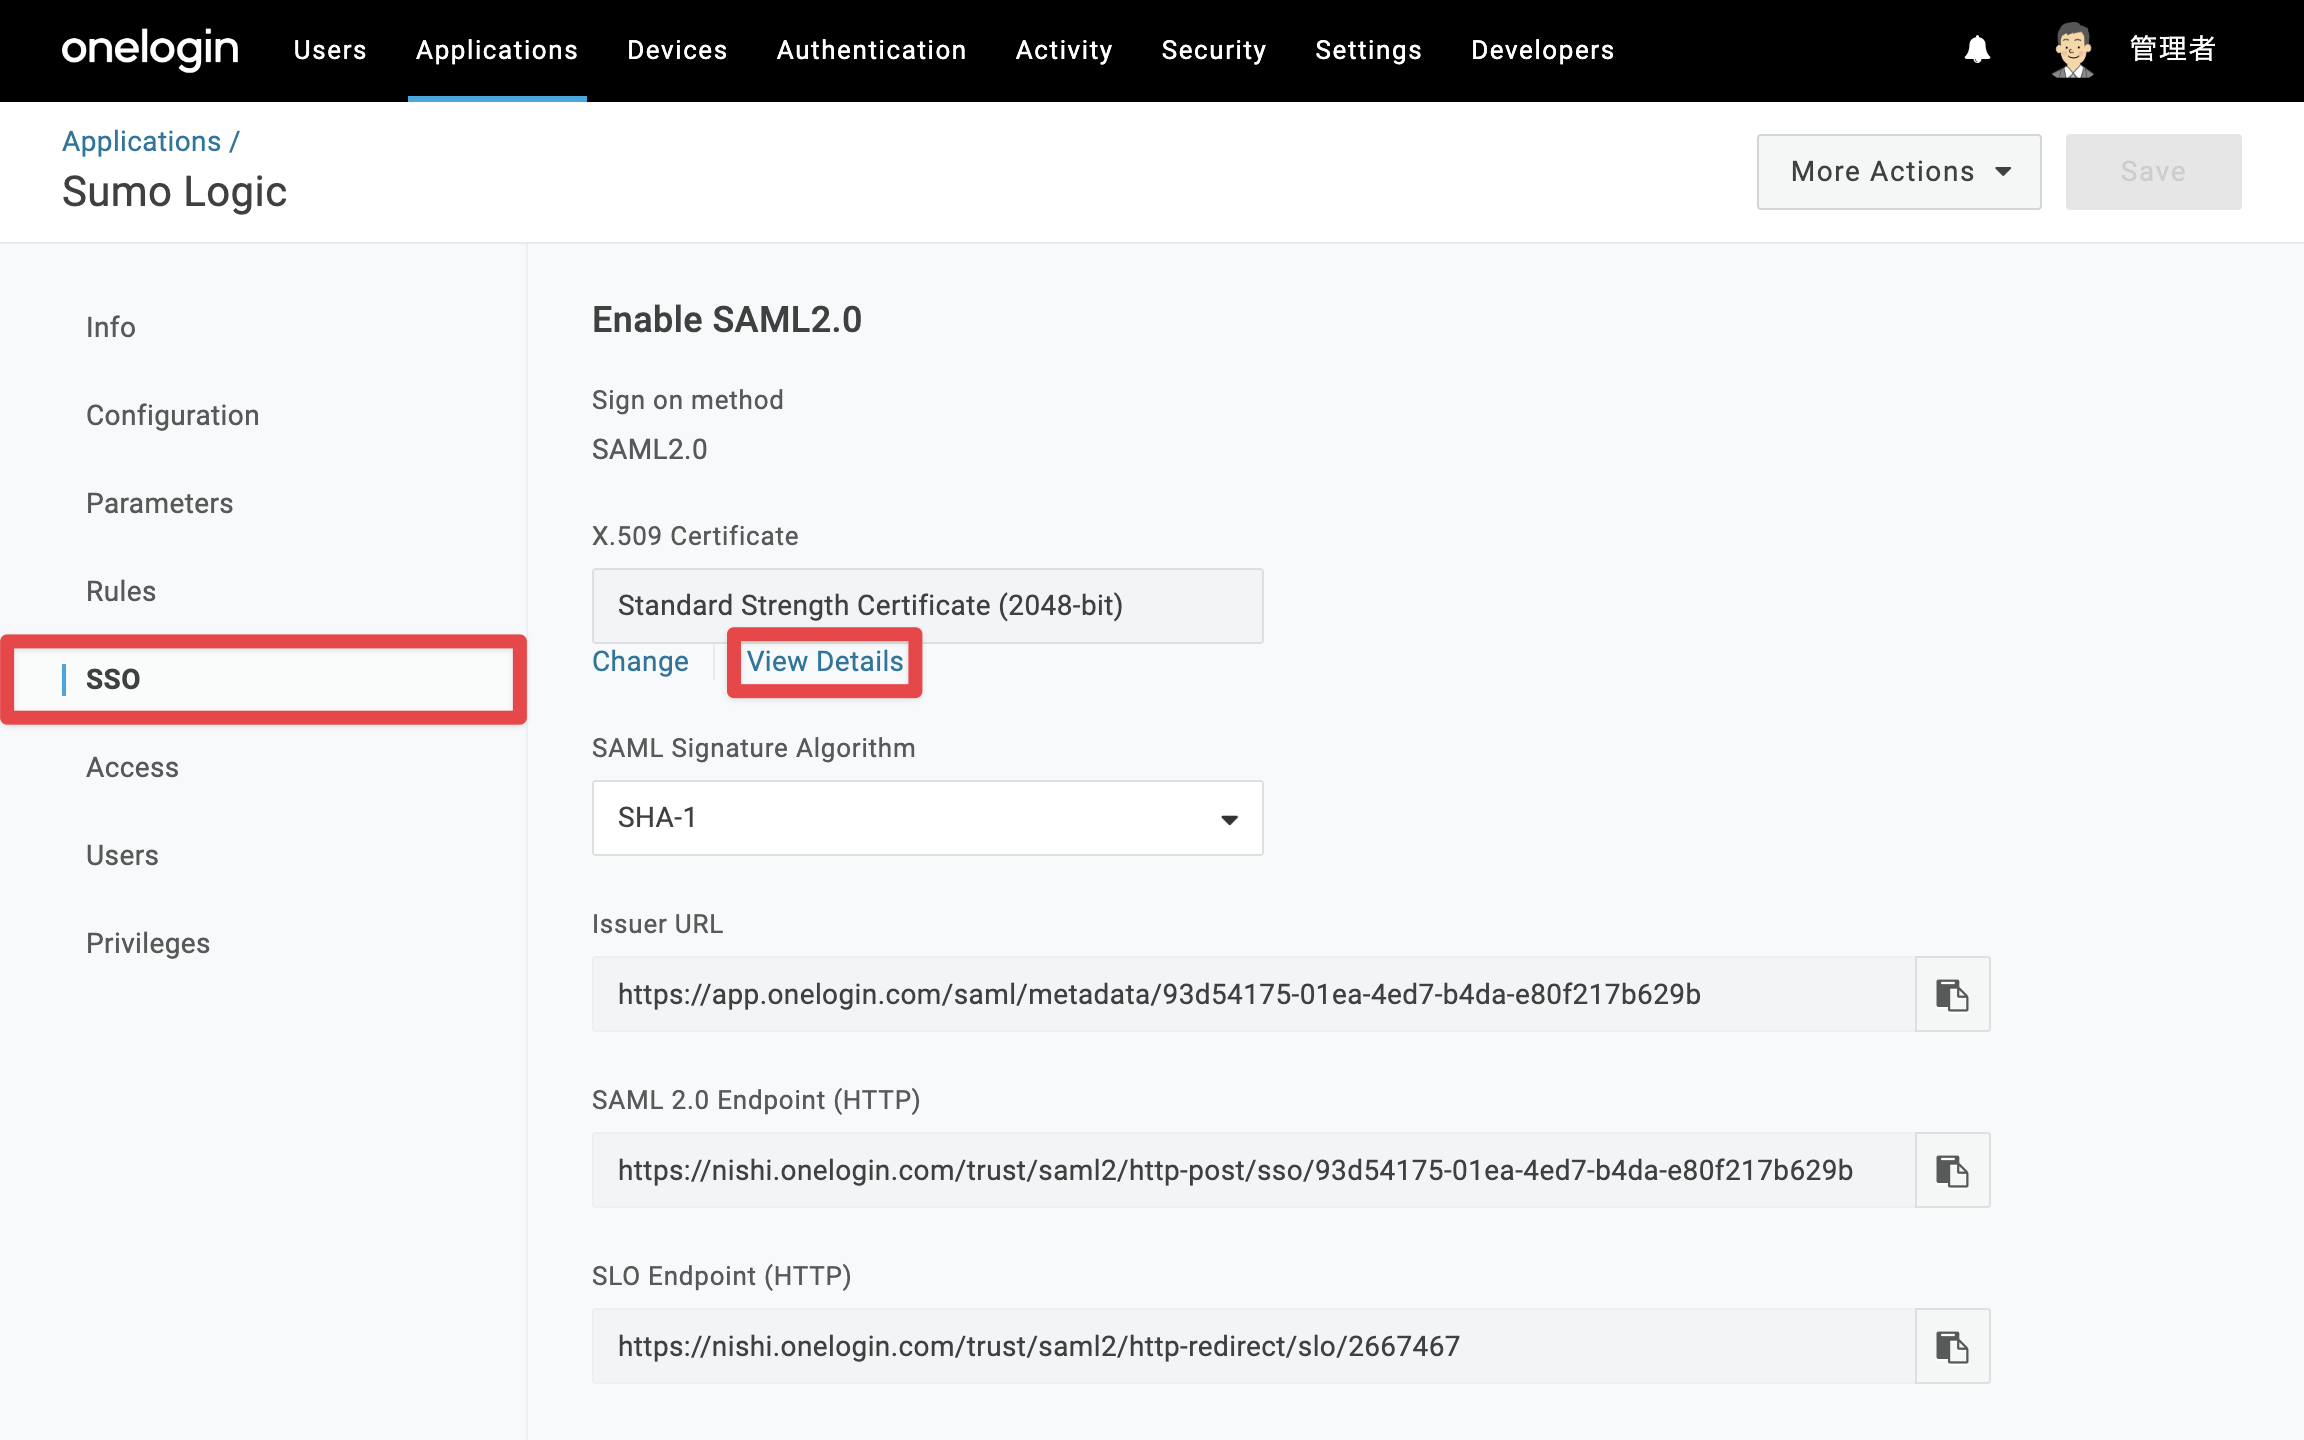
Task: Click the Sumo Logic page title
Action: (x=174, y=191)
